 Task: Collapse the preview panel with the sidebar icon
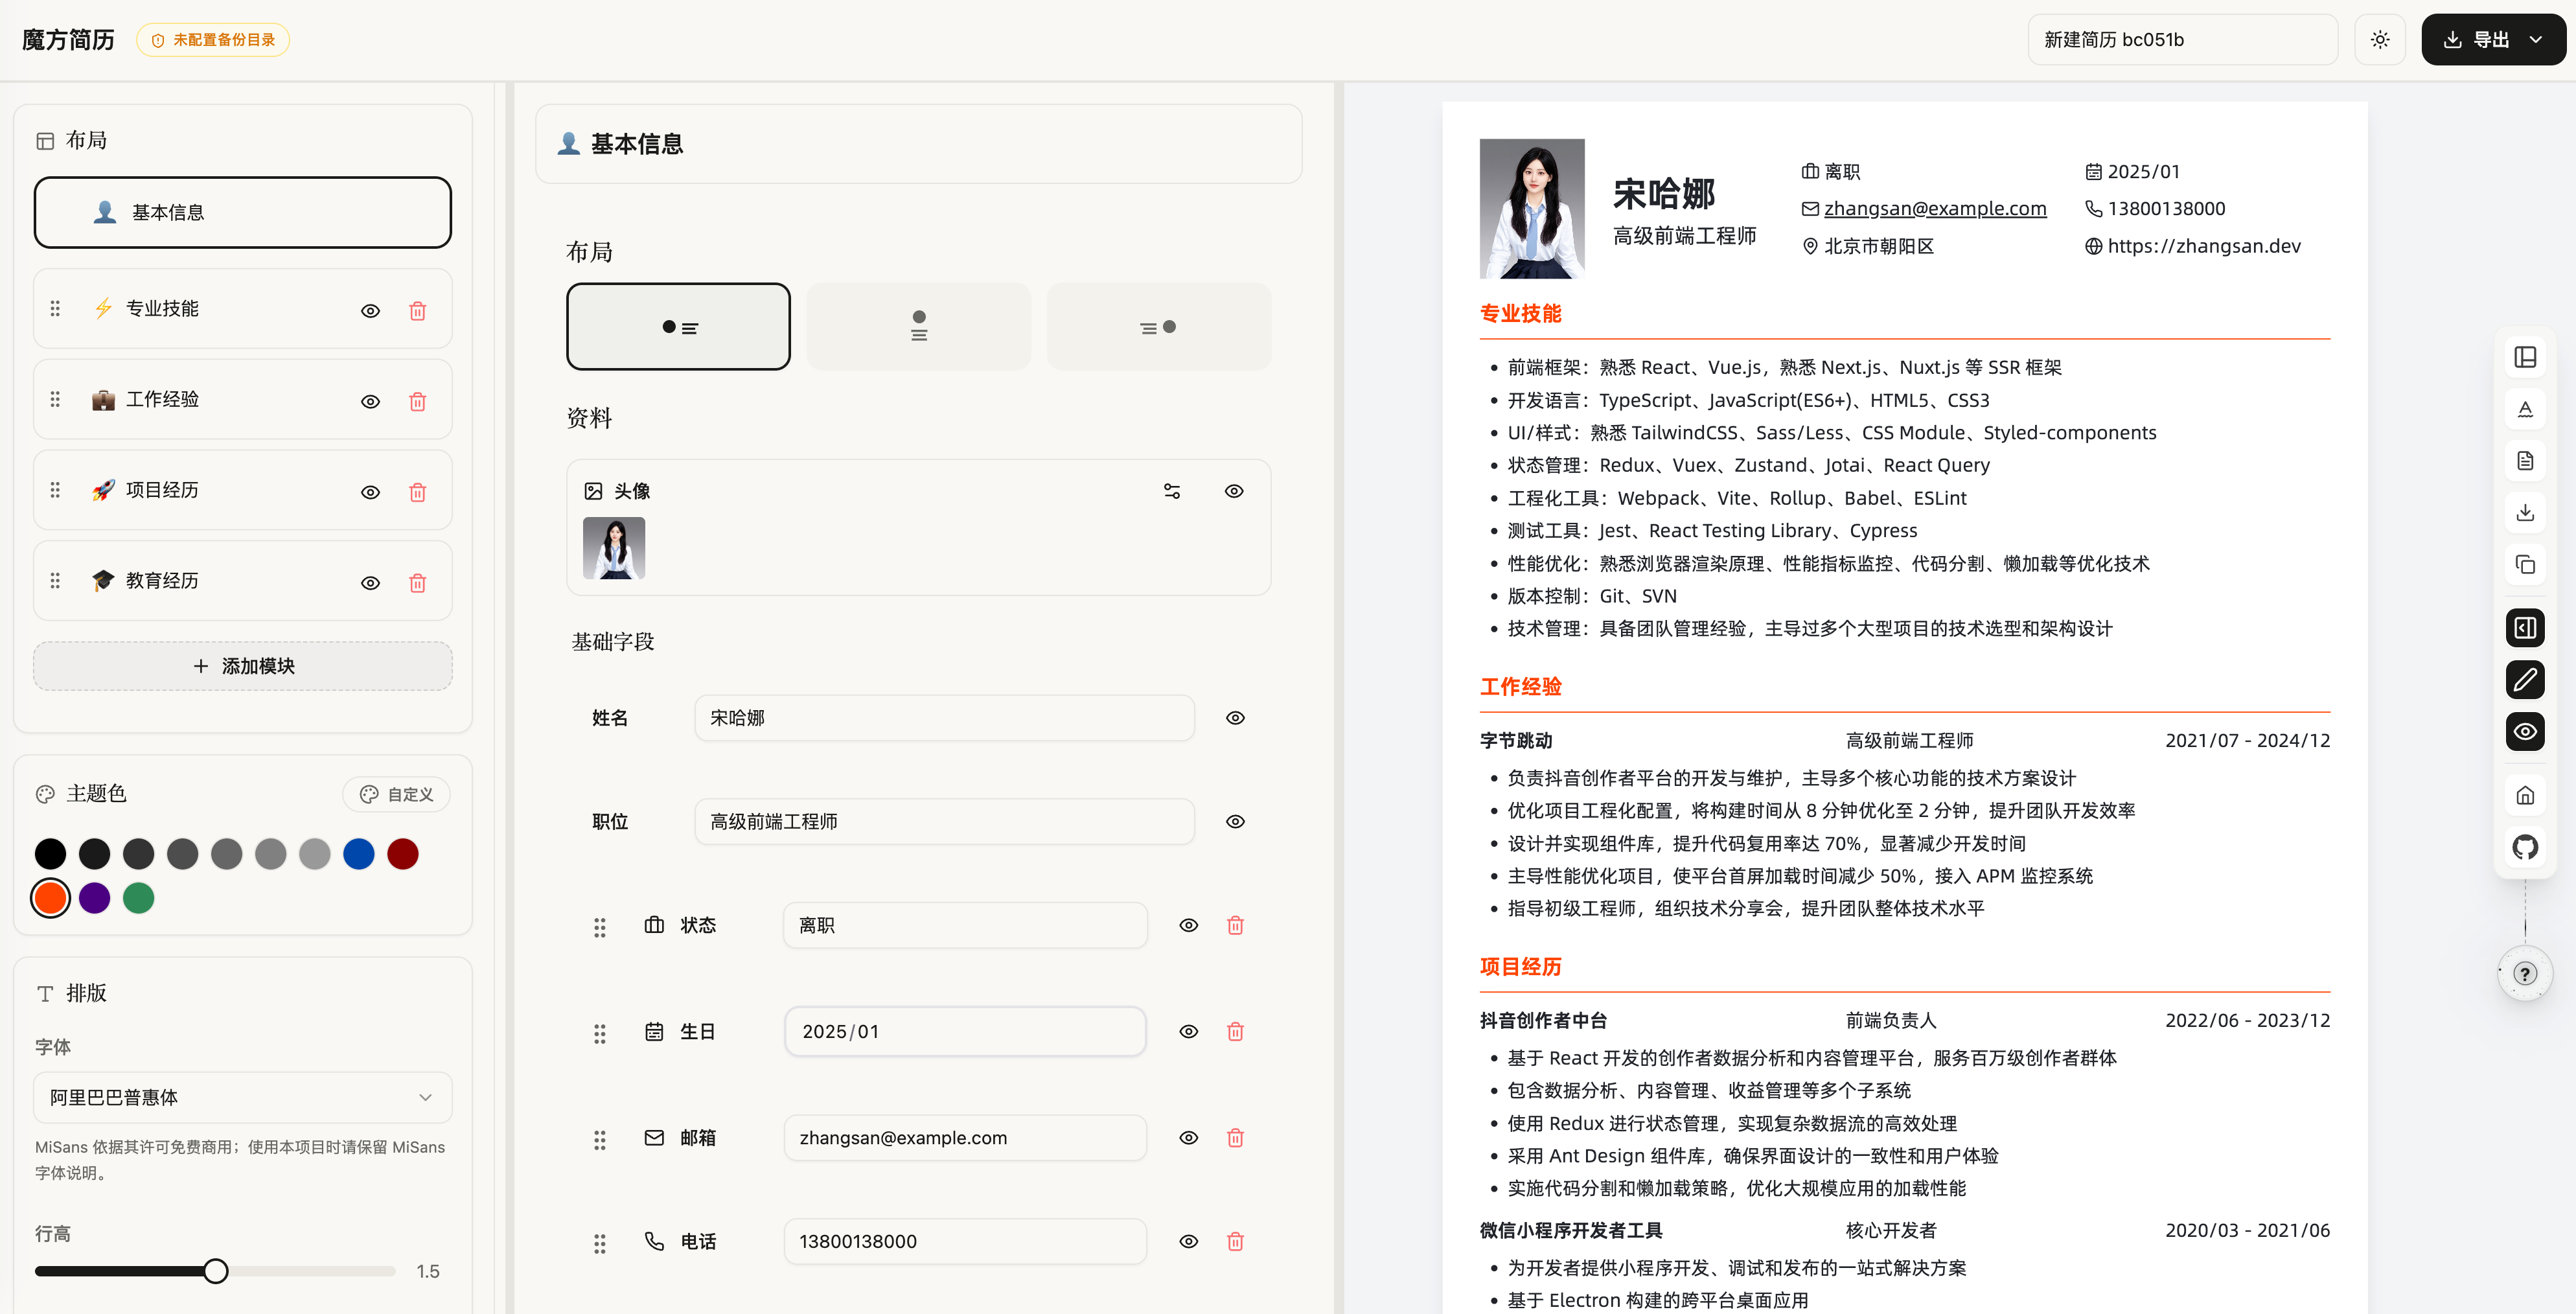2525,627
